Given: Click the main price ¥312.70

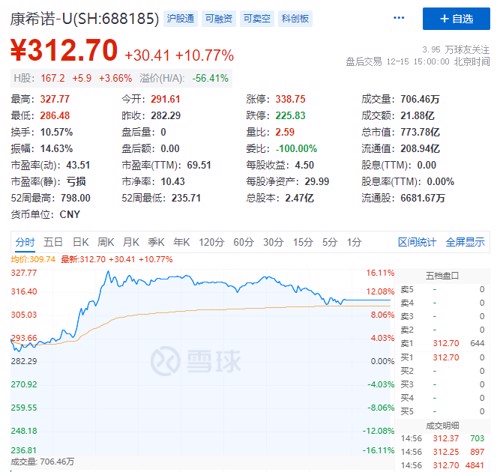Looking at the screenshot, I should 64,50.
